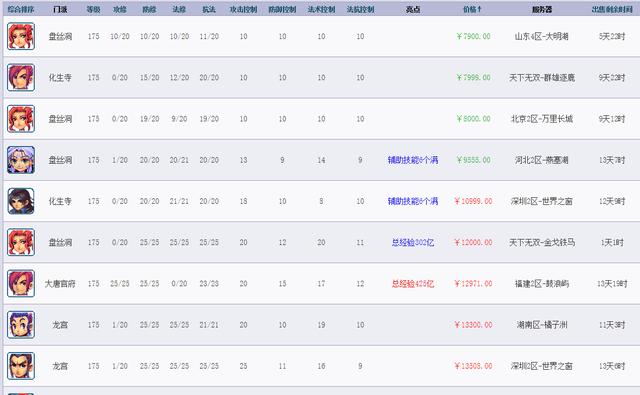Open avatar of 化生寺 listing priced ¥7998.00

tap(21, 78)
